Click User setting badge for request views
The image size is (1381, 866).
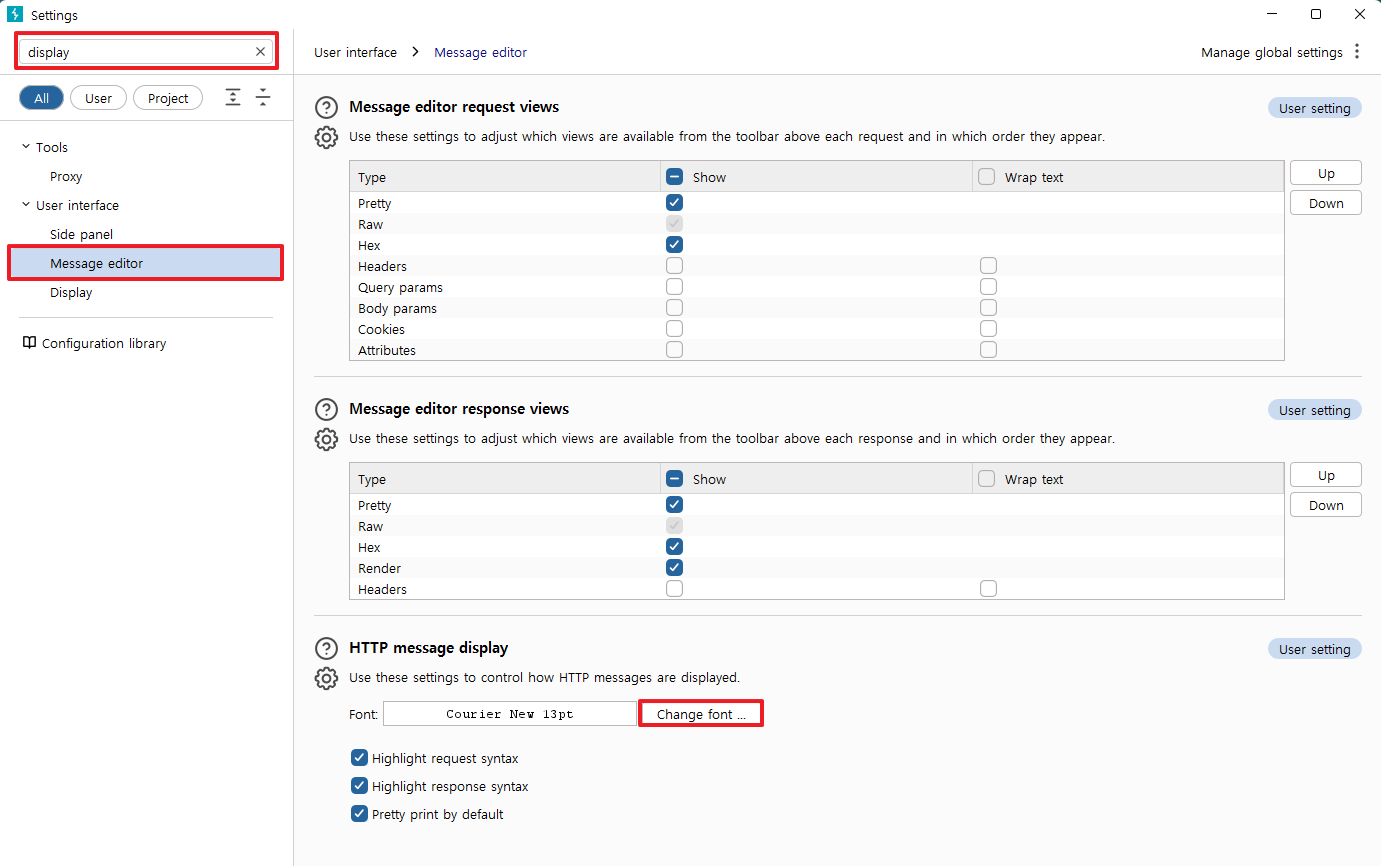point(1315,108)
